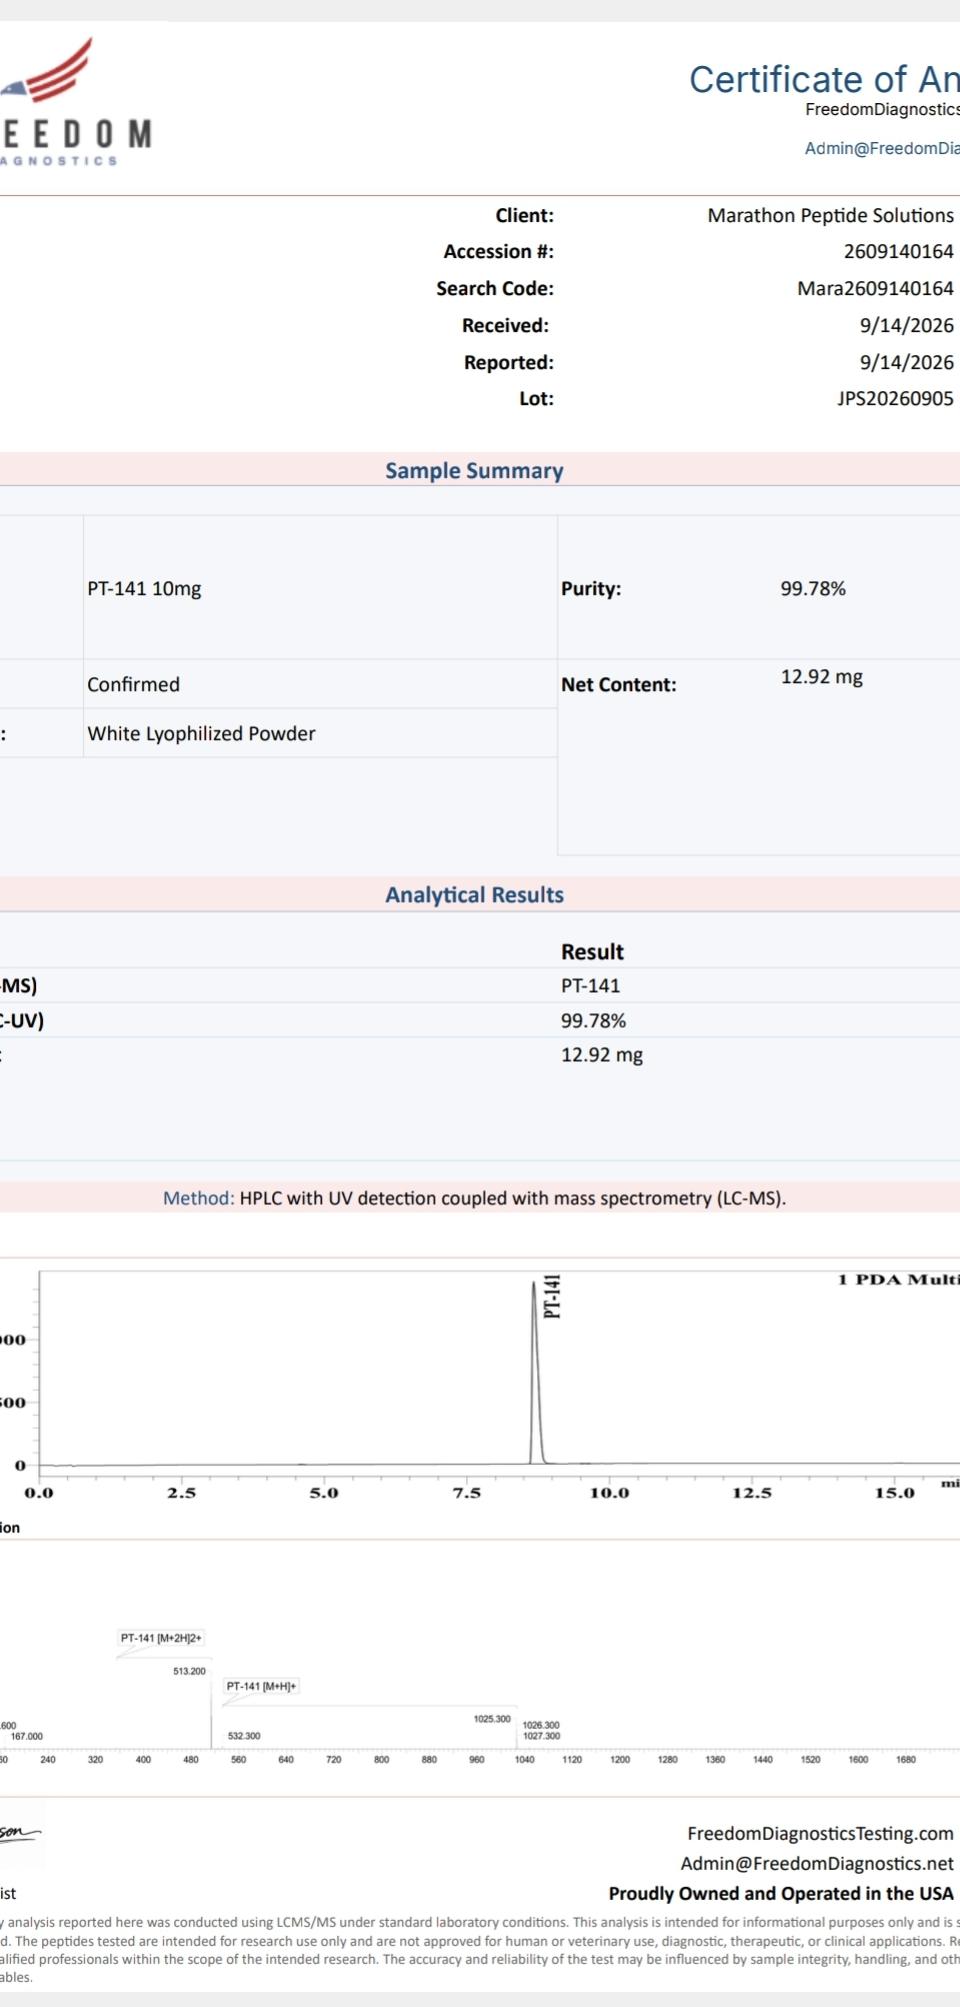
Task: Select the 1025.300 mass peak value
Action: point(492,1719)
